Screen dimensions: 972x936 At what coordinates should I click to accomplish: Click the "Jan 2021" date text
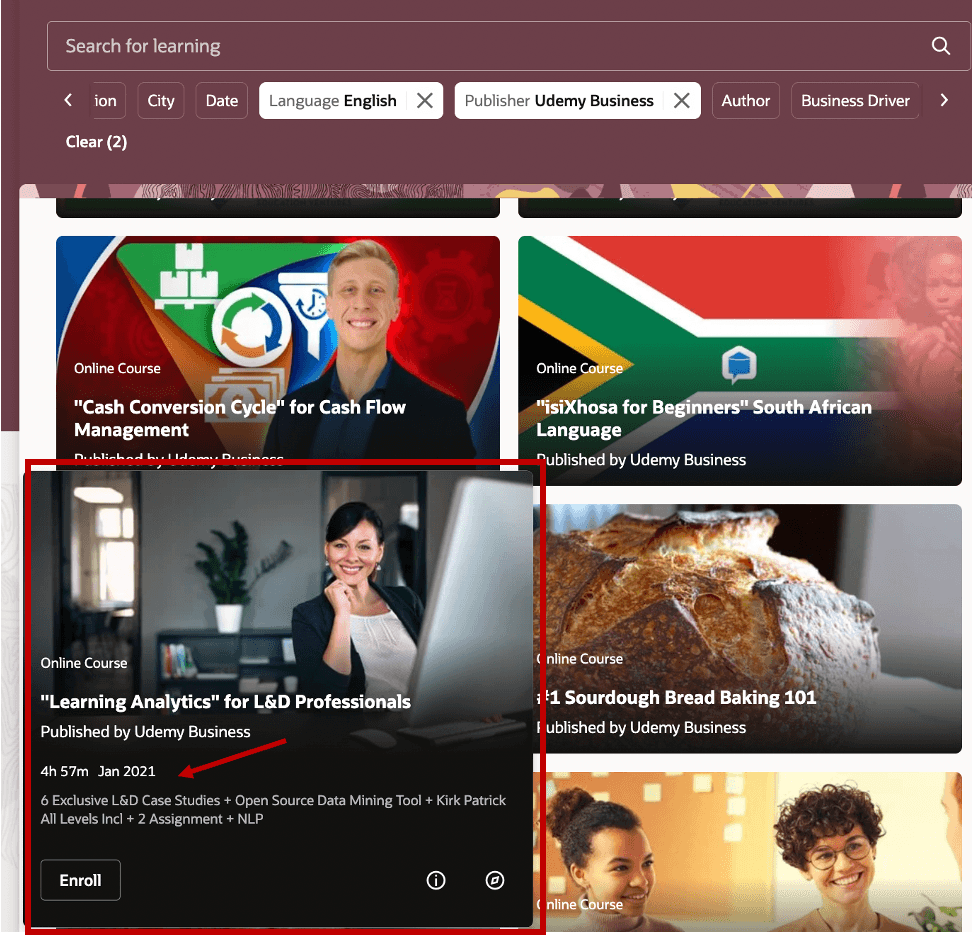click(127, 771)
